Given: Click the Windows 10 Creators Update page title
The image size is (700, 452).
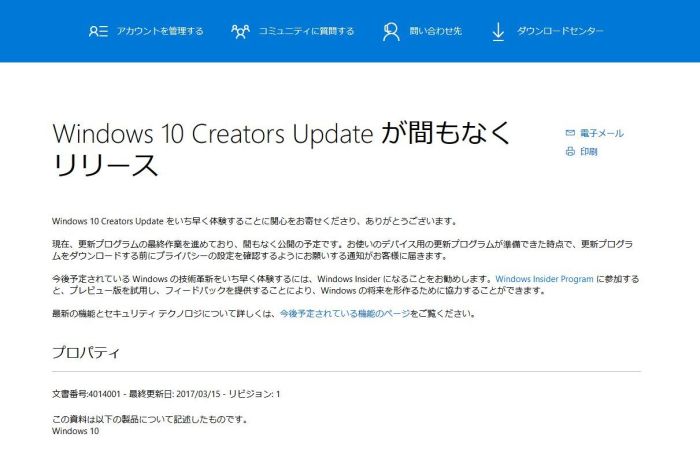Looking at the screenshot, I should coord(281,148).
